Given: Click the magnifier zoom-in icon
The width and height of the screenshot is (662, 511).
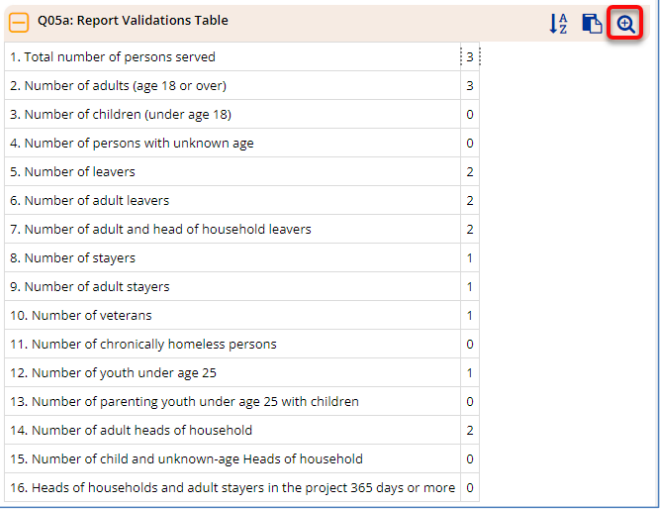Looking at the screenshot, I should (x=625, y=23).
